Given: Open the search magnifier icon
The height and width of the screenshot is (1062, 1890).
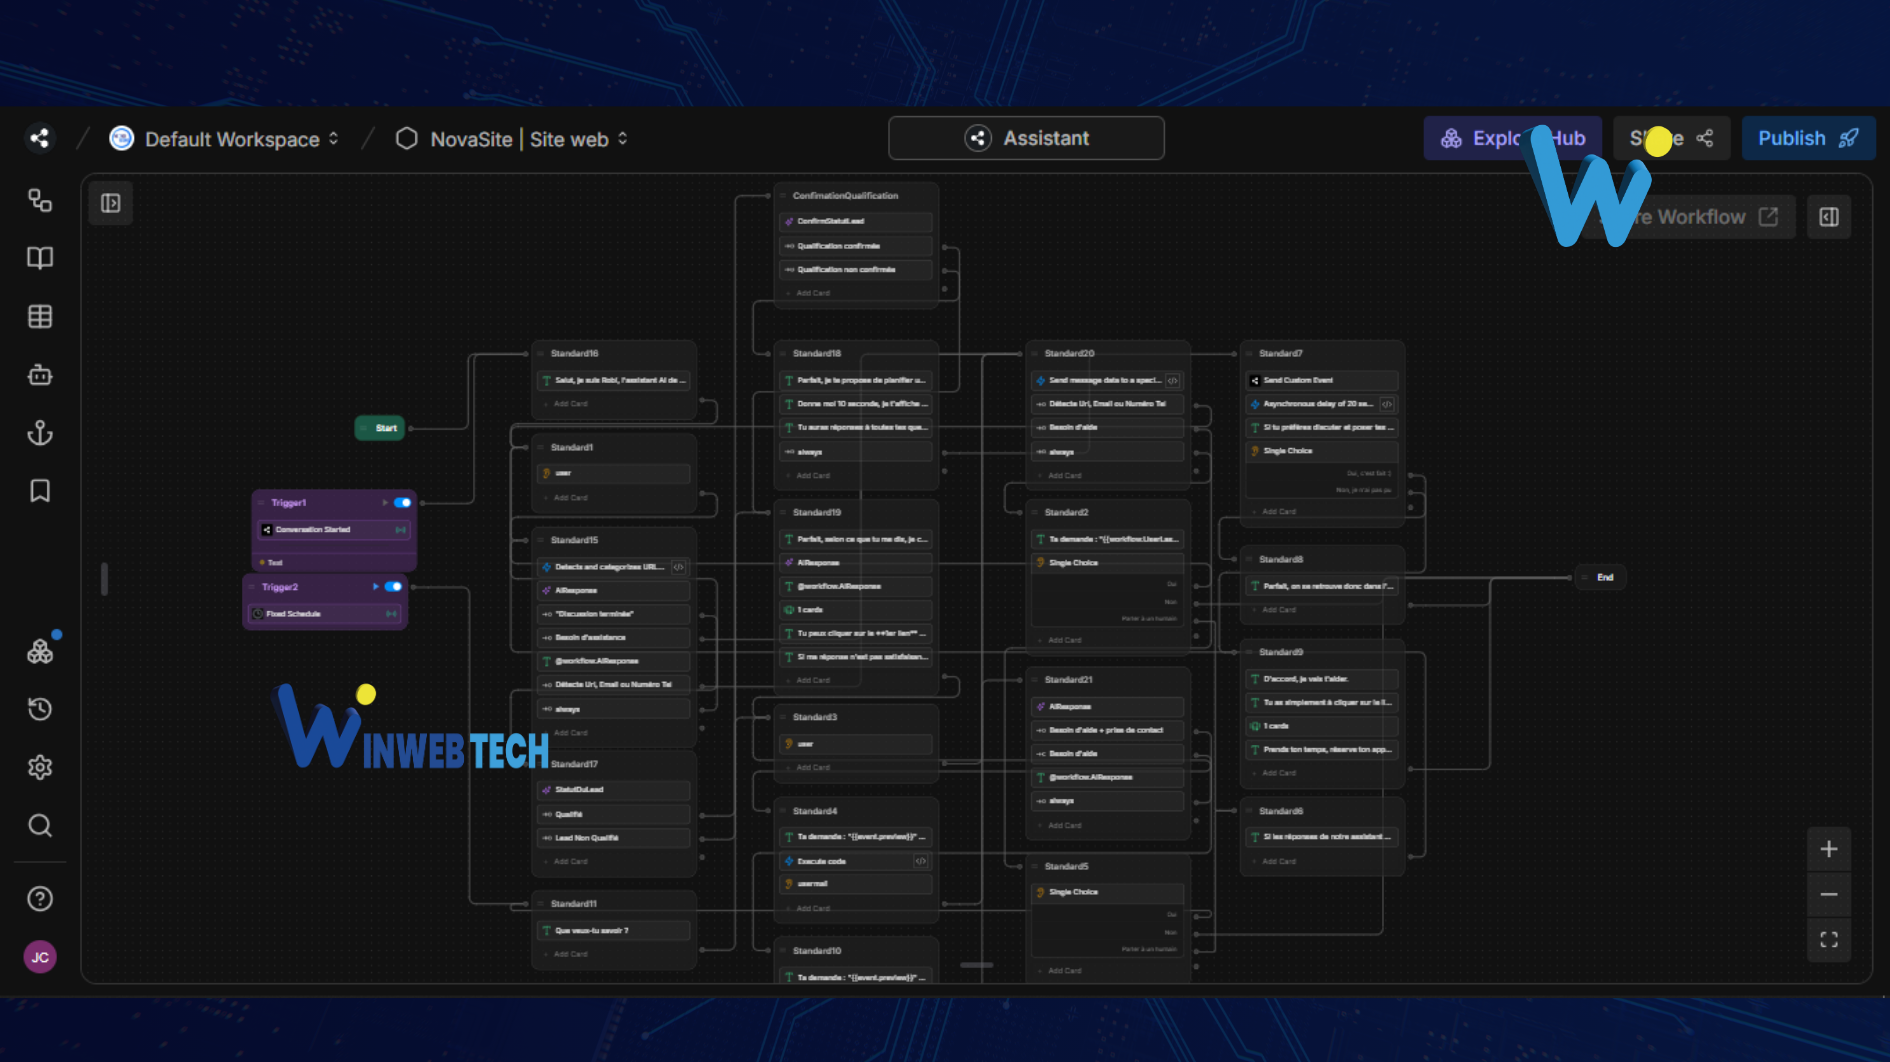Looking at the screenshot, I should [40, 825].
